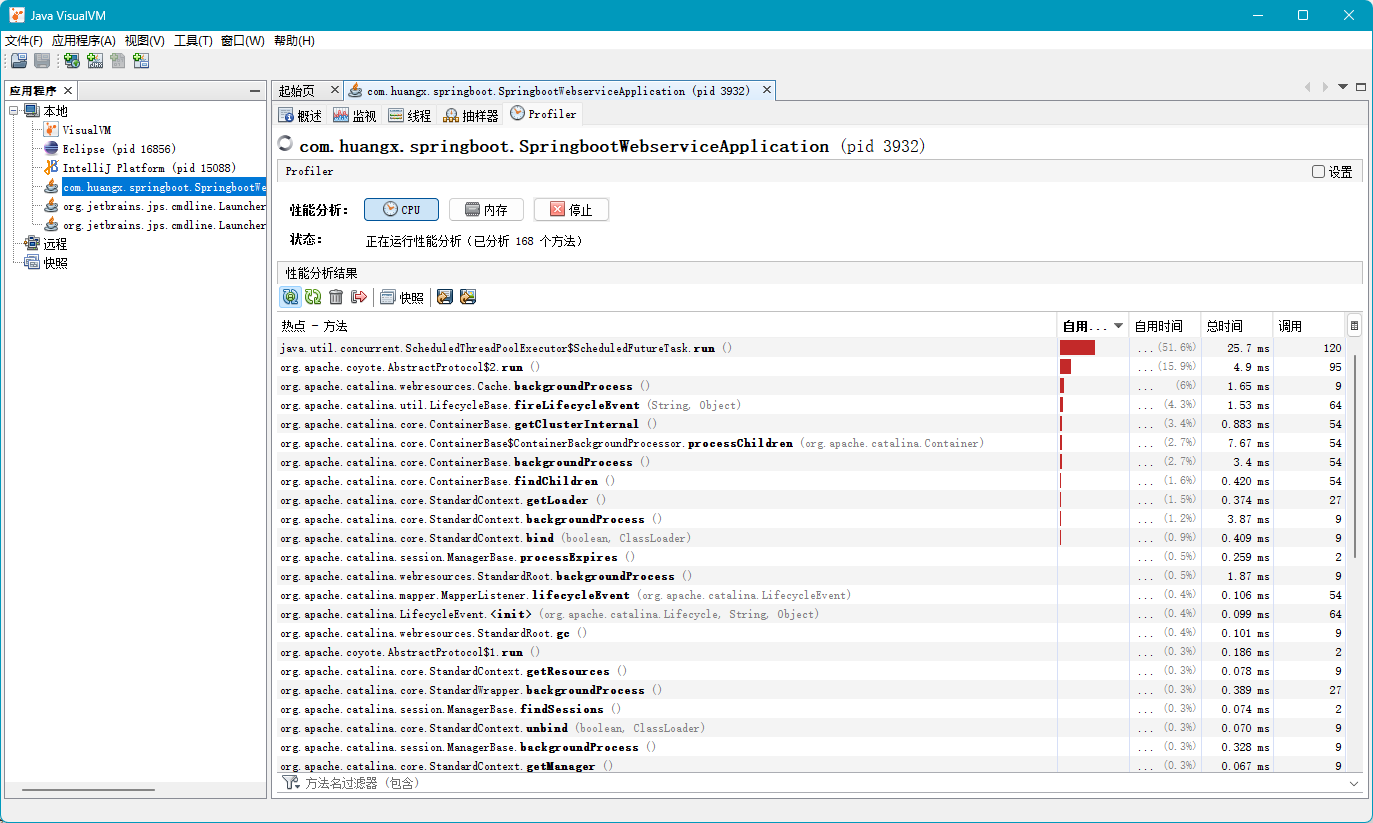
Task: Collapse the 本地 tree node
Action: pos(14,111)
